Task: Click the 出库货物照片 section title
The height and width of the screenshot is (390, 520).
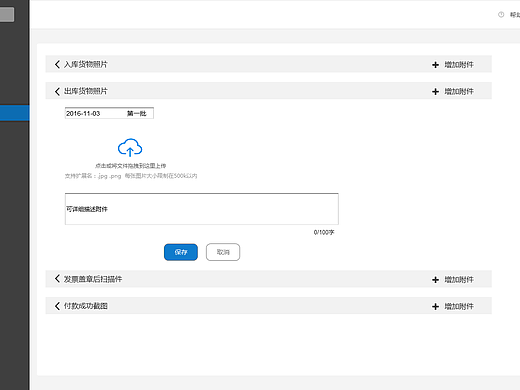Action: pos(86,91)
